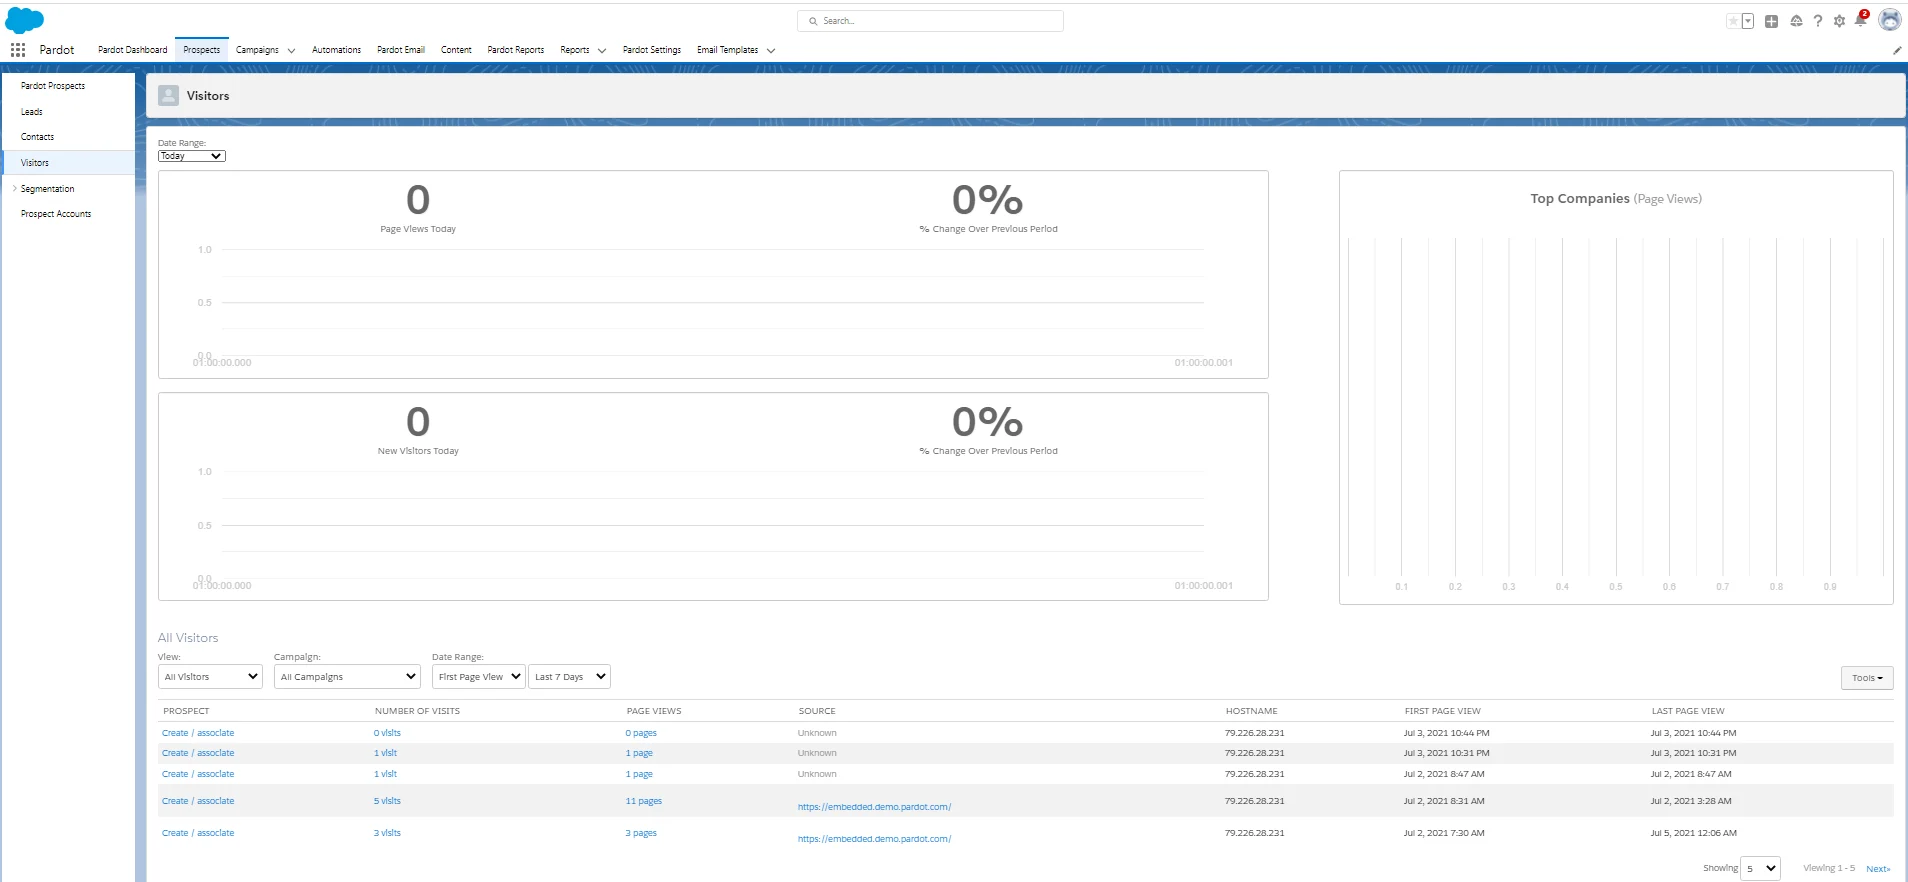Image resolution: width=1908 pixels, height=882 pixels.
Task: Sort by the Hostname column header
Action: 1252,711
